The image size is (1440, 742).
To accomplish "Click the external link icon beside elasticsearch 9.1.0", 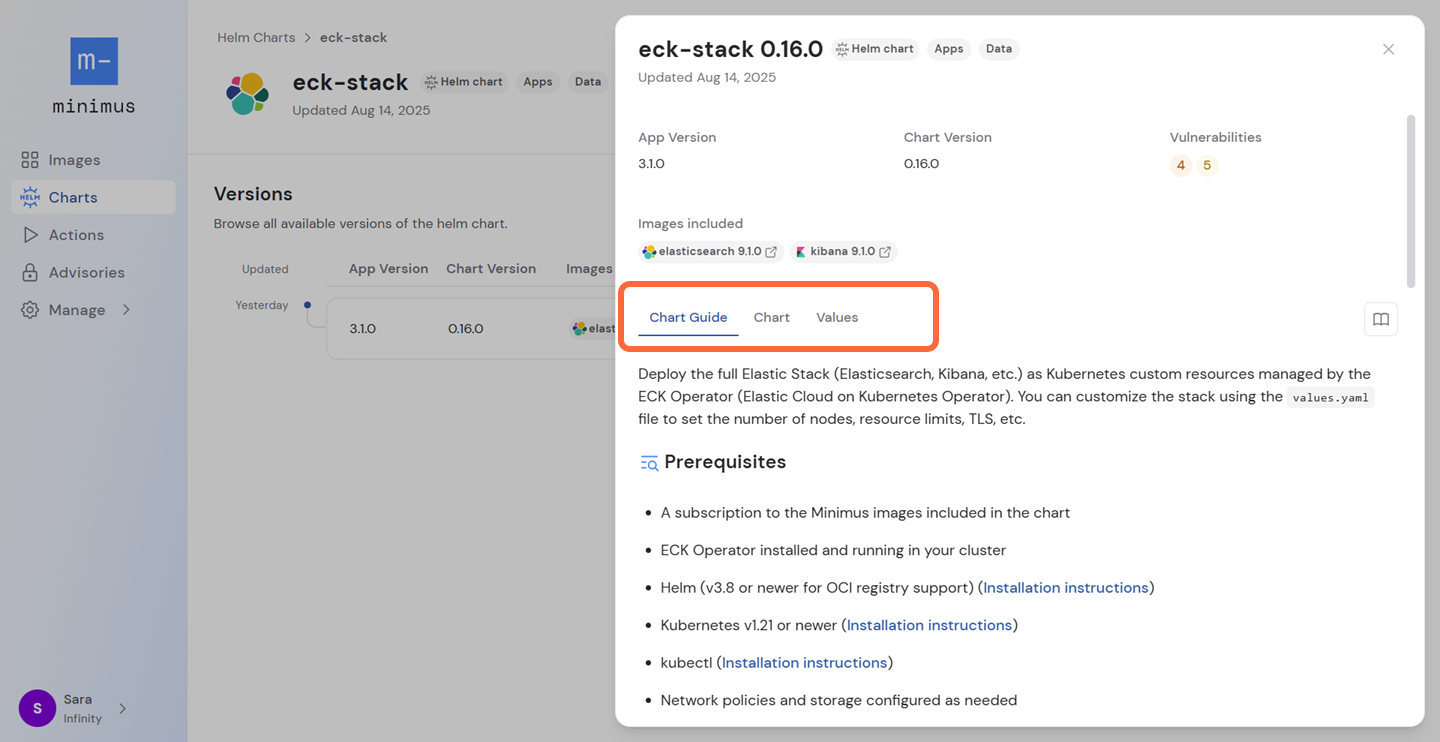I will [x=771, y=252].
